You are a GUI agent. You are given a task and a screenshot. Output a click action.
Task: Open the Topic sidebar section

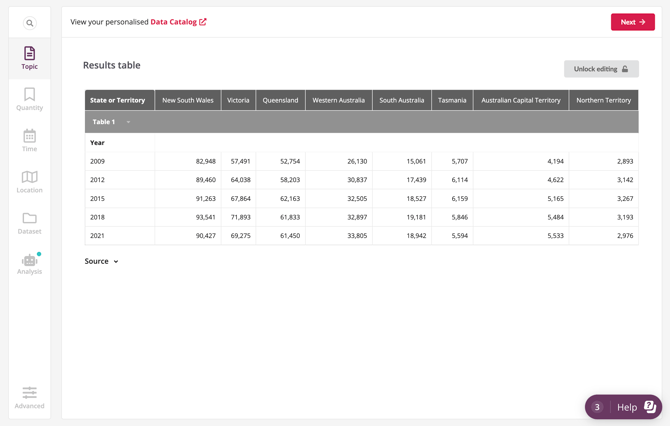point(30,58)
